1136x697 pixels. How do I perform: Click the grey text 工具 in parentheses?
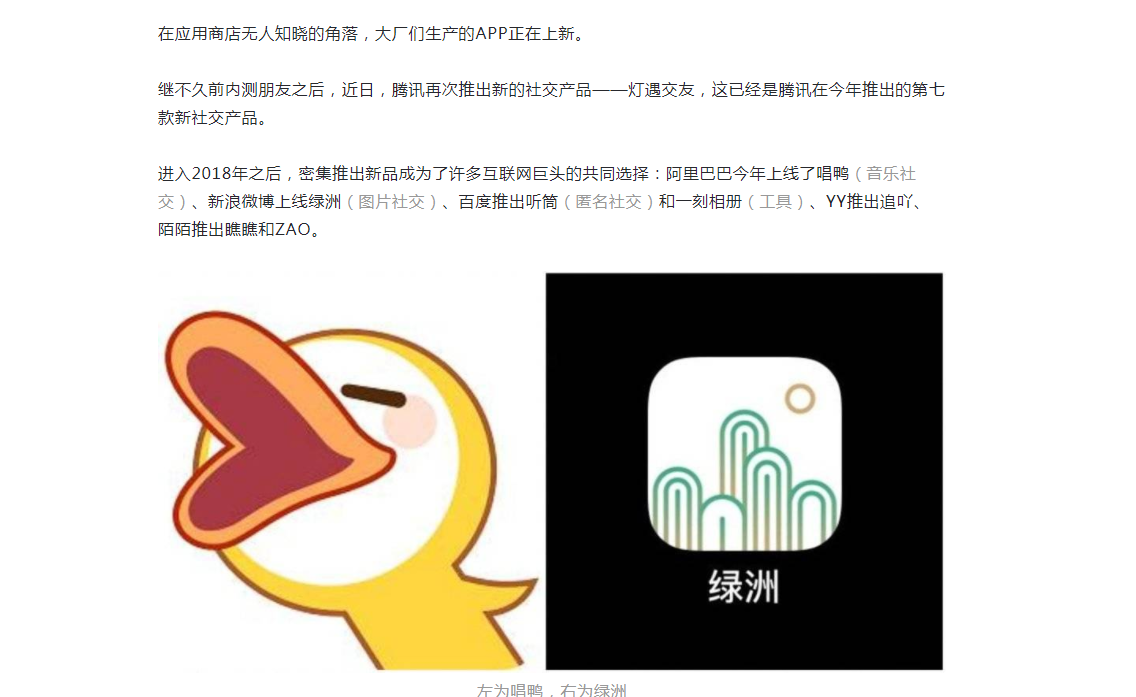pos(775,202)
